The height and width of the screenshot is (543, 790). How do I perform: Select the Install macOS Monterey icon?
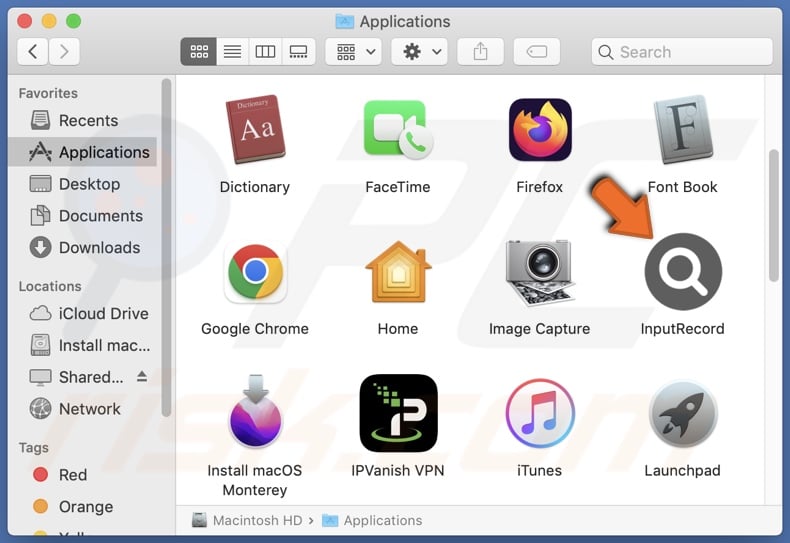click(255, 411)
